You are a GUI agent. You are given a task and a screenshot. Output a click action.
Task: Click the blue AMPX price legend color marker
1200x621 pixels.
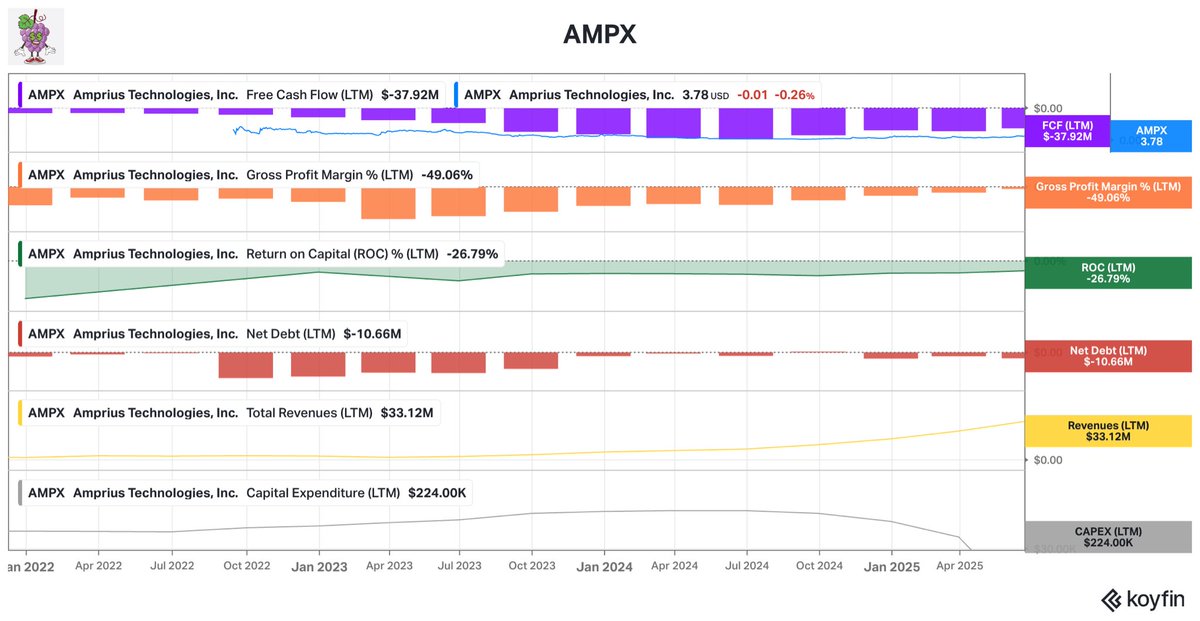click(x=456, y=95)
